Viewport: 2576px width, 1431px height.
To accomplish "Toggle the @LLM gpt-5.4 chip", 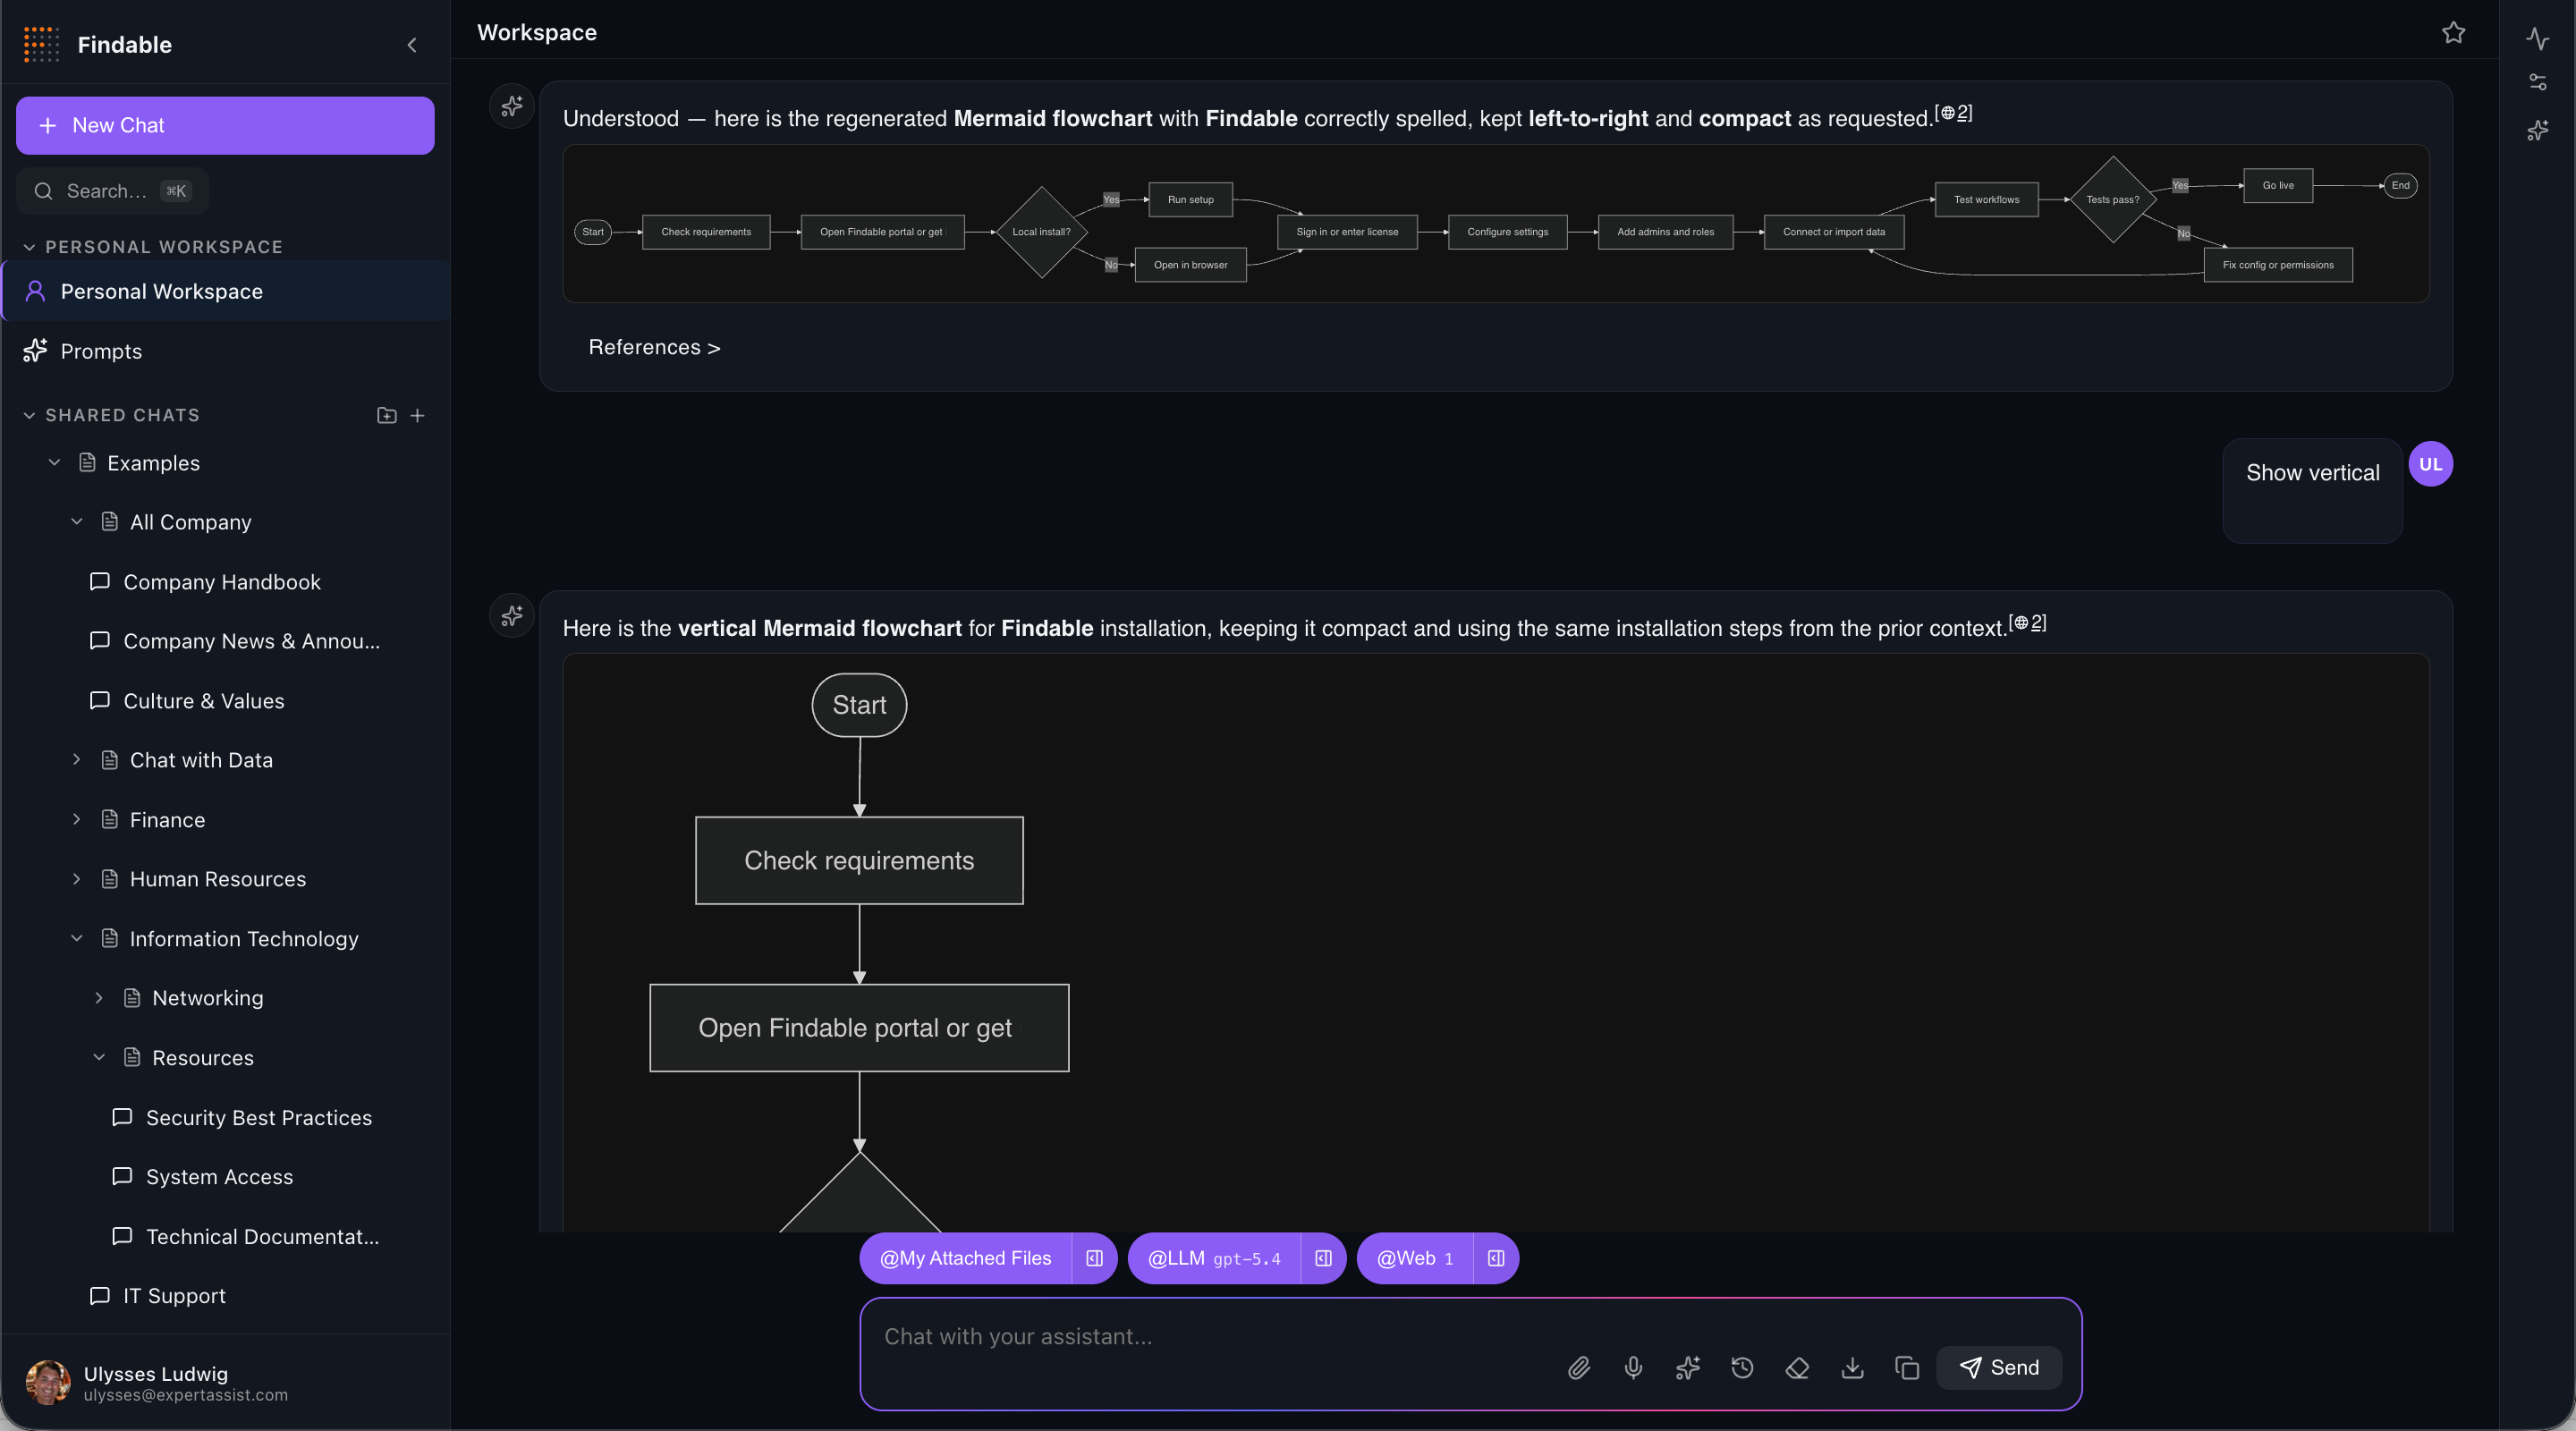I will coord(1214,1258).
